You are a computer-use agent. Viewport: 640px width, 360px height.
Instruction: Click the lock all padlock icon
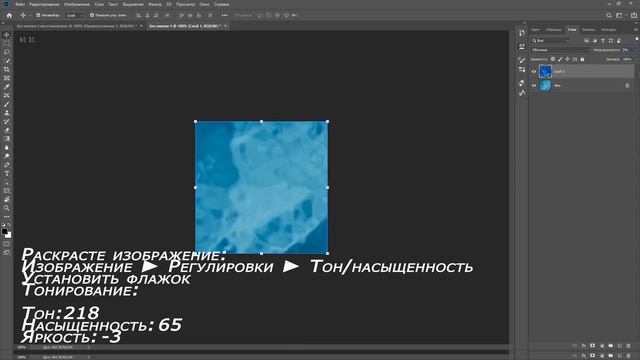(x=582, y=59)
